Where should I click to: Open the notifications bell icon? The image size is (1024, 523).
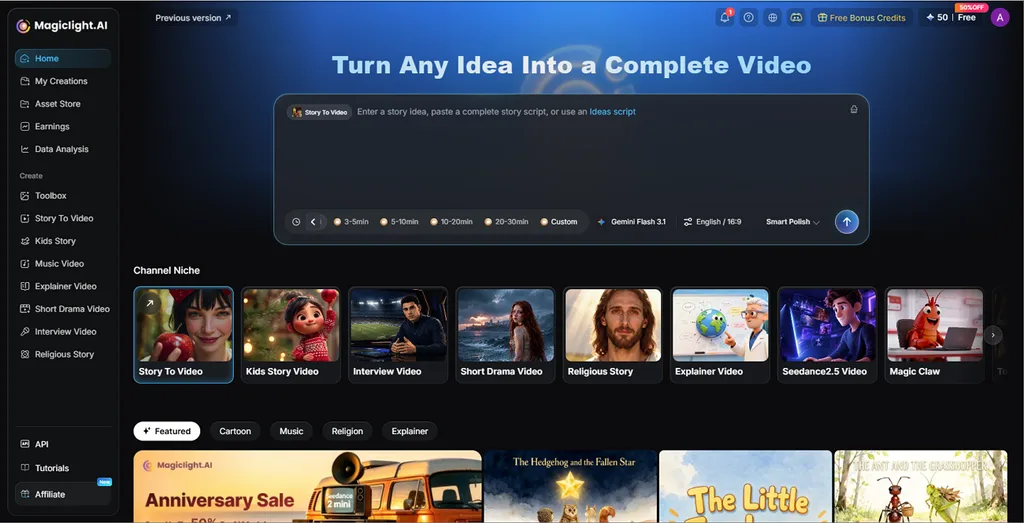[725, 18]
